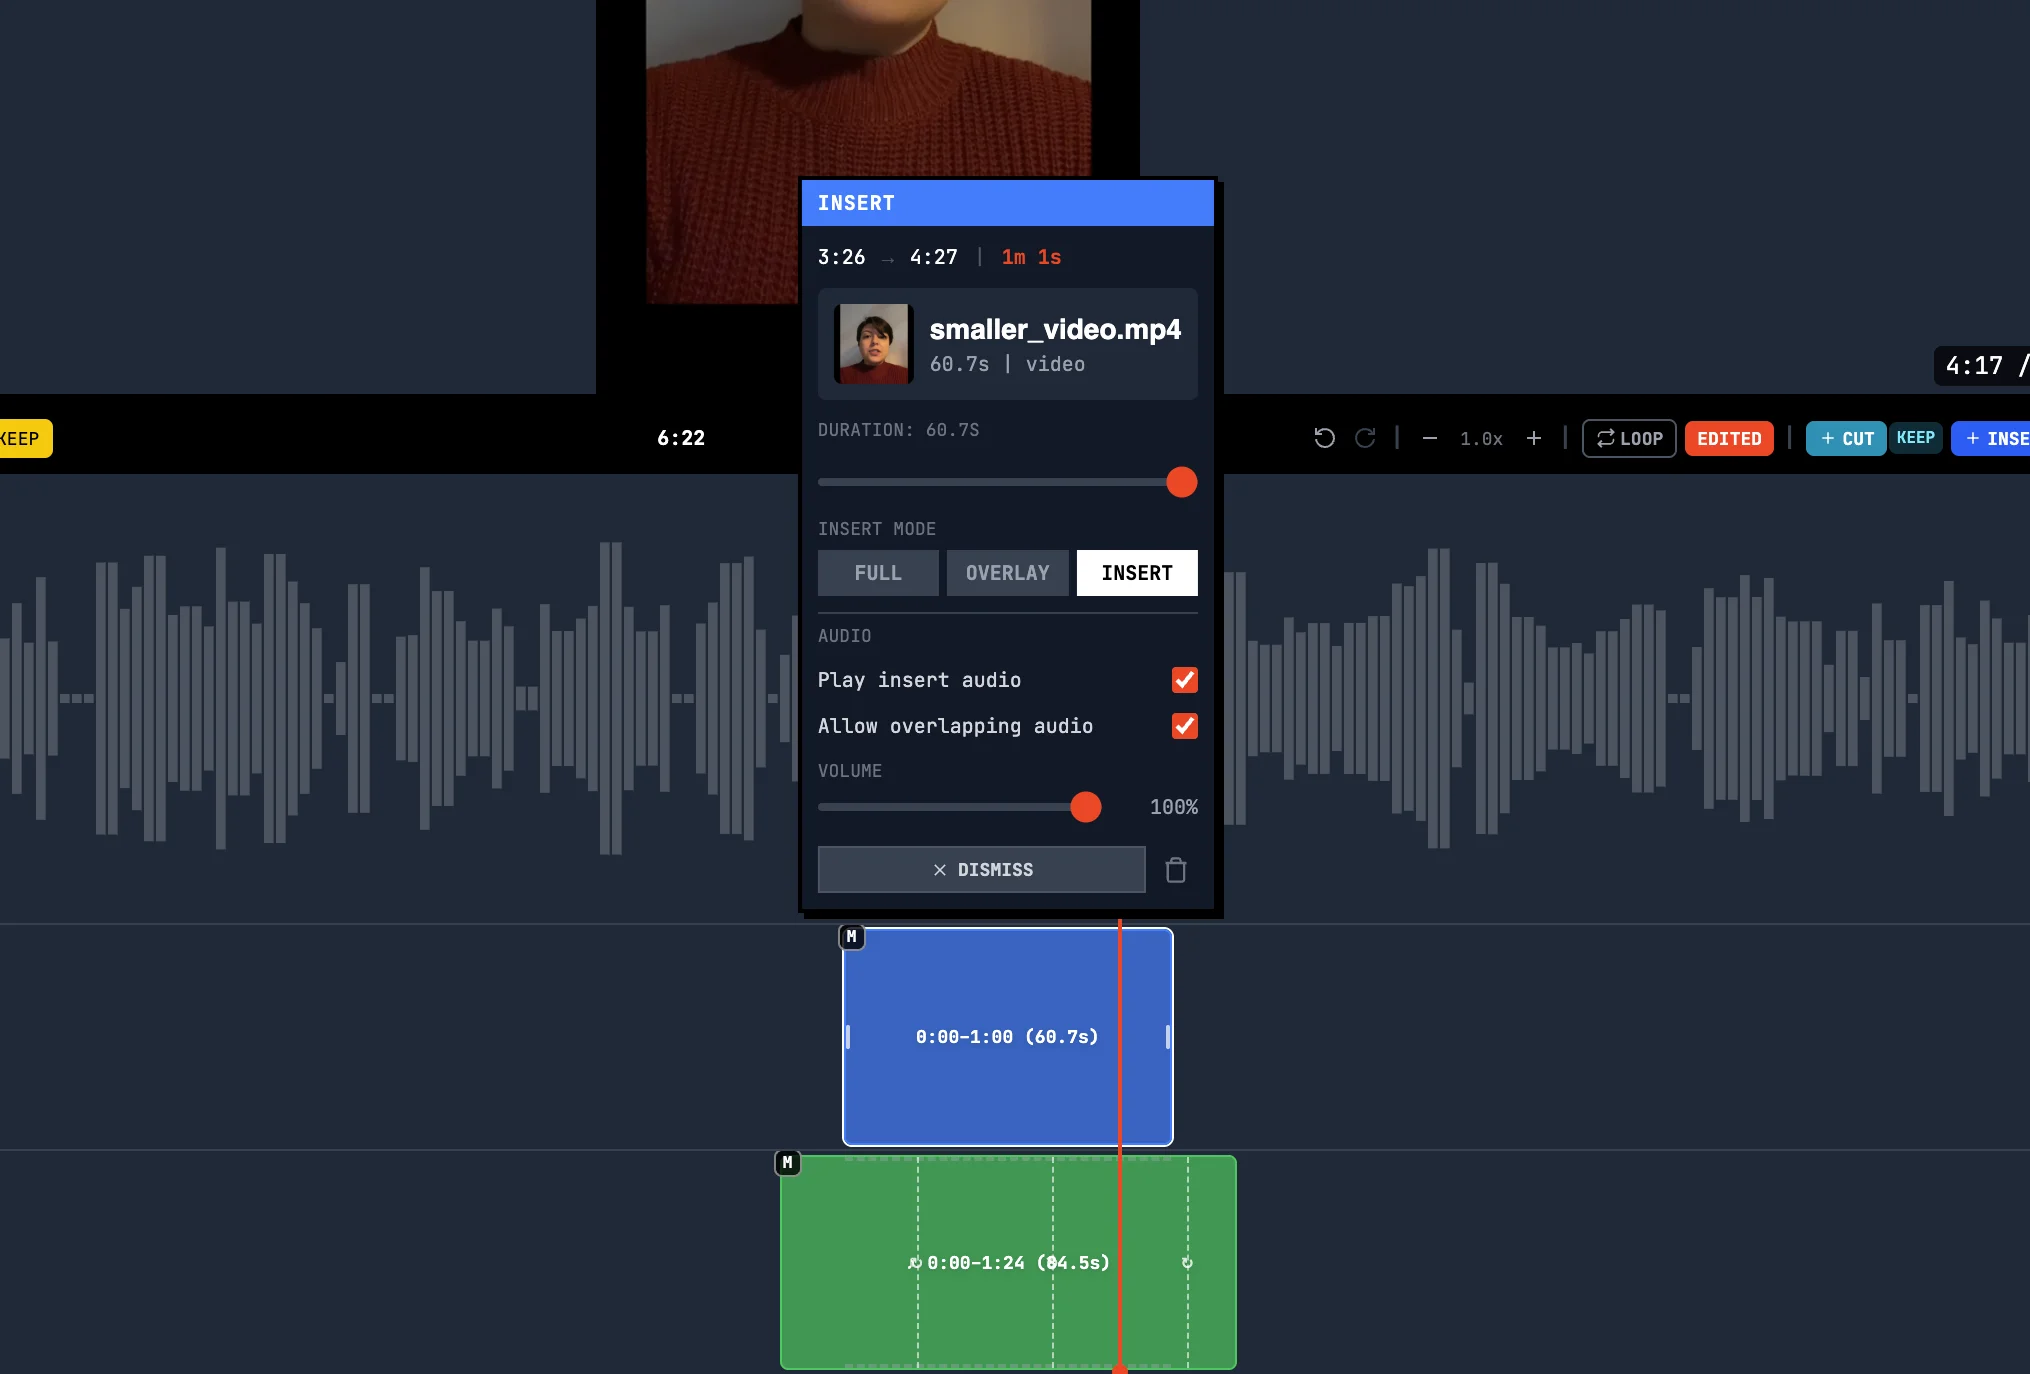Click the 6:22 time display
This screenshot has width=2030, height=1374.
click(x=681, y=438)
